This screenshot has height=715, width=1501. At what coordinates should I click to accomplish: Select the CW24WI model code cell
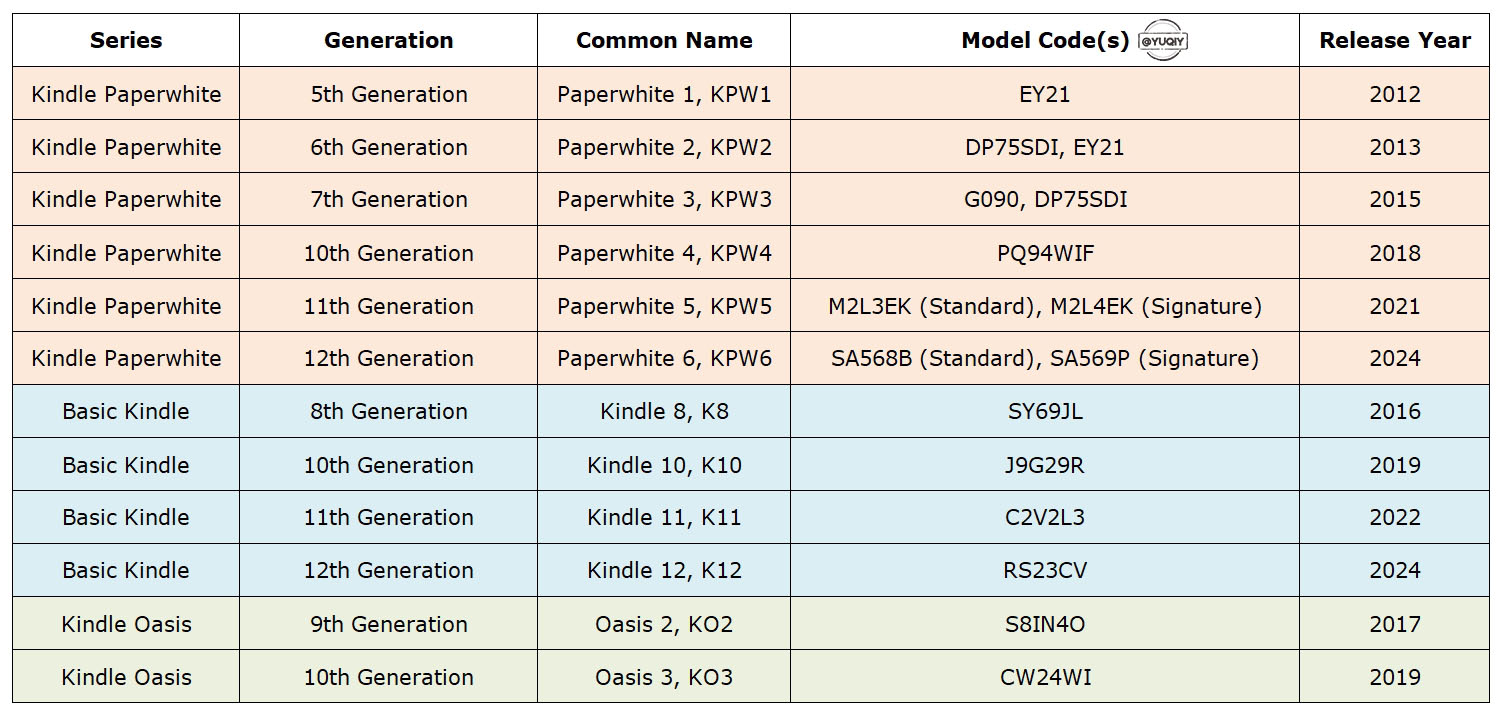(x=1045, y=677)
